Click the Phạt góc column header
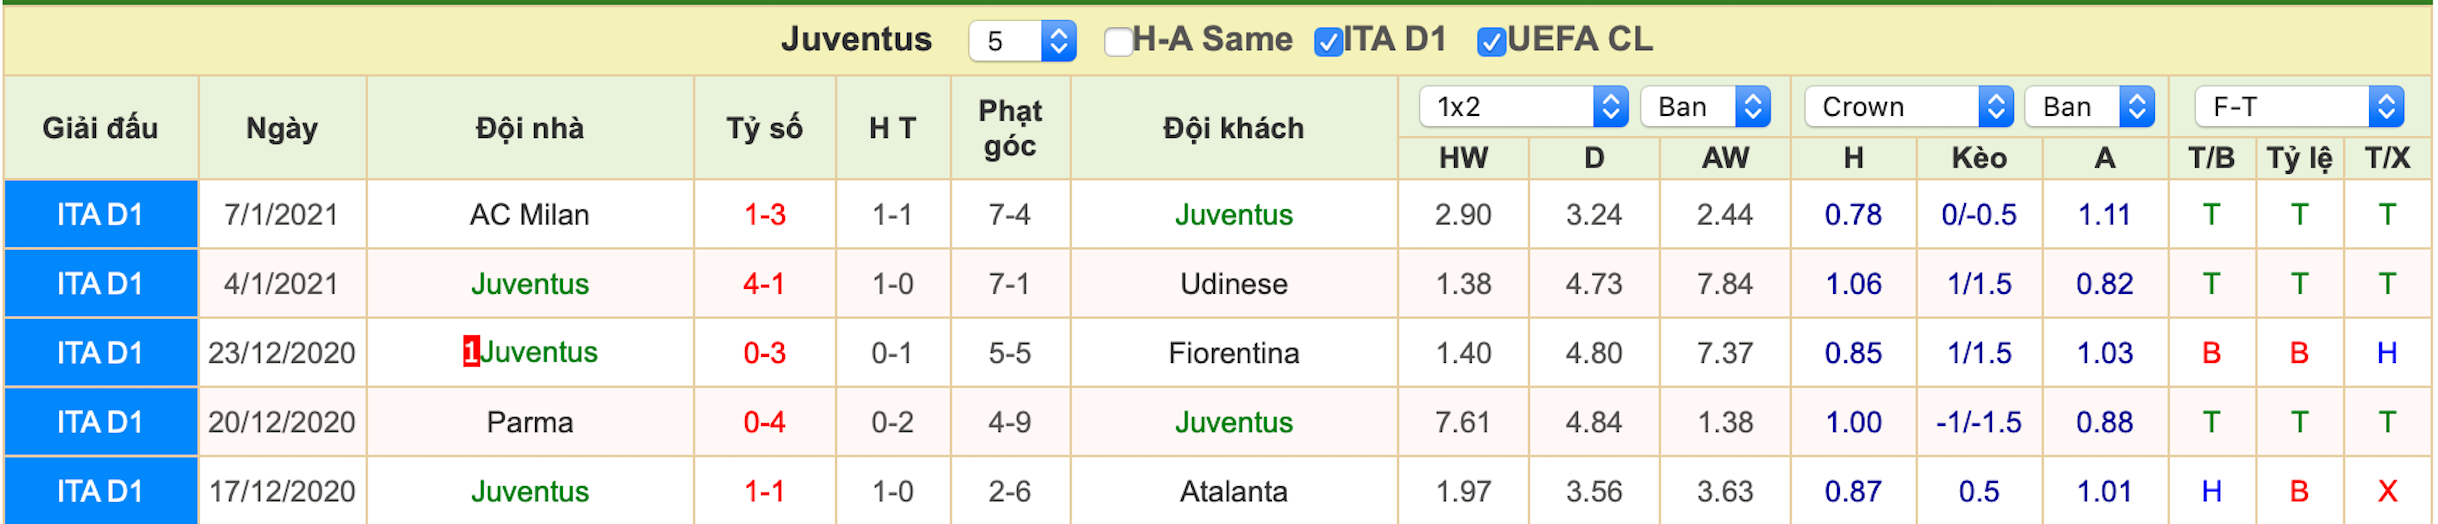2438x524 pixels. (1010, 128)
